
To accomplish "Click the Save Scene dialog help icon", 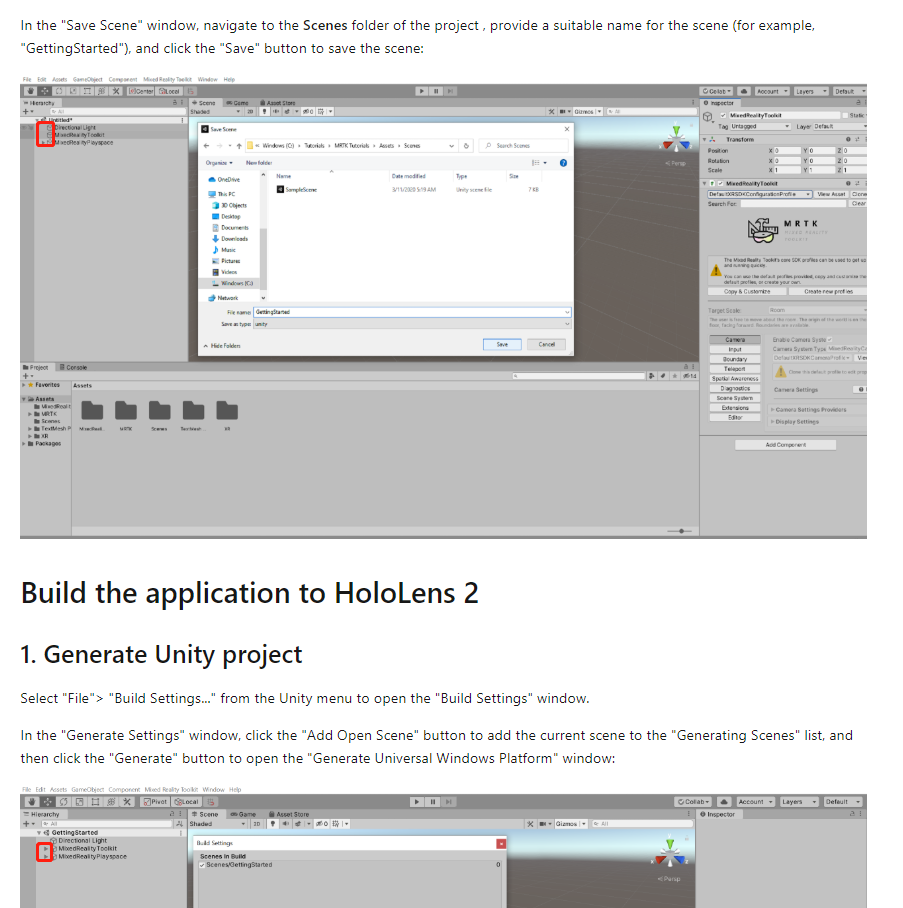I will pyautogui.click(x=563, y=163).
